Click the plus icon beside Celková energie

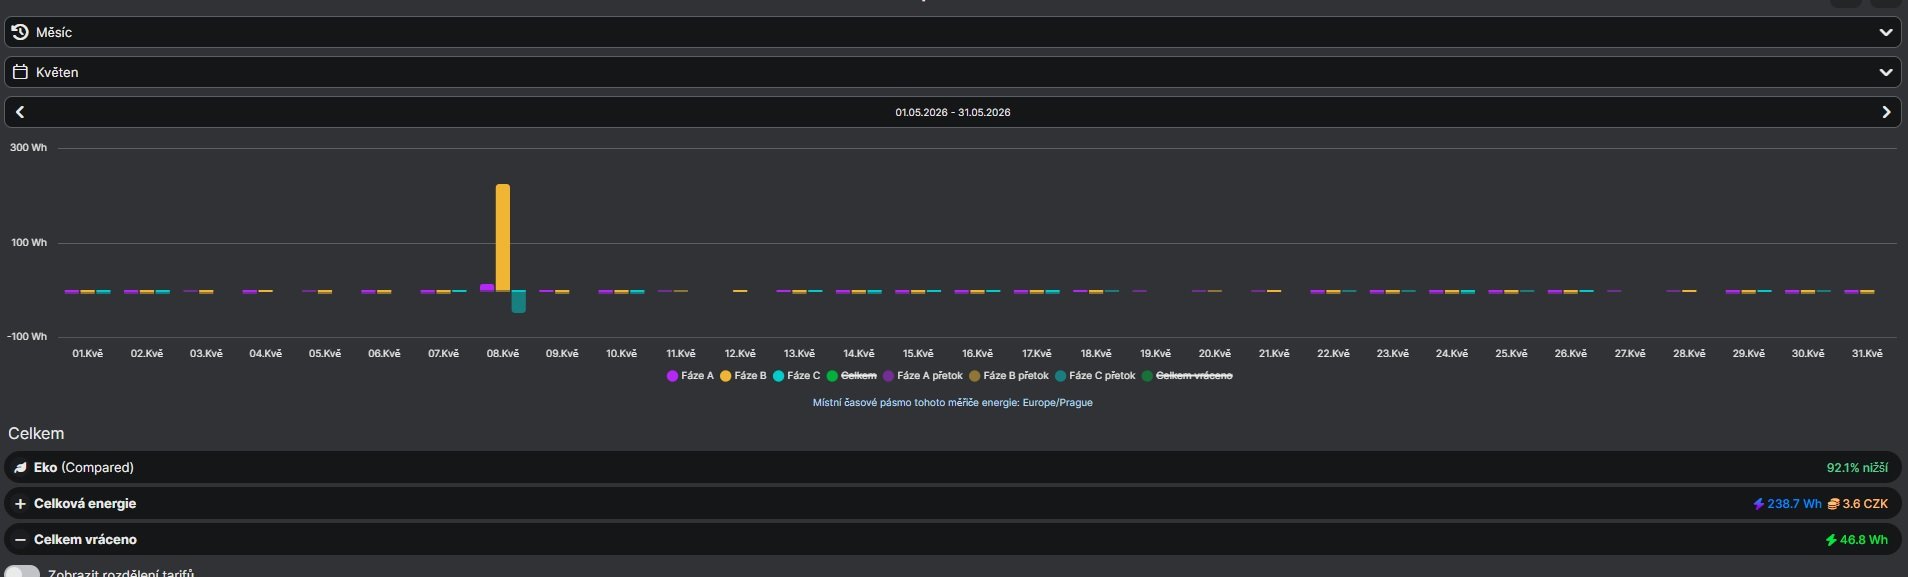pos(20,504)
